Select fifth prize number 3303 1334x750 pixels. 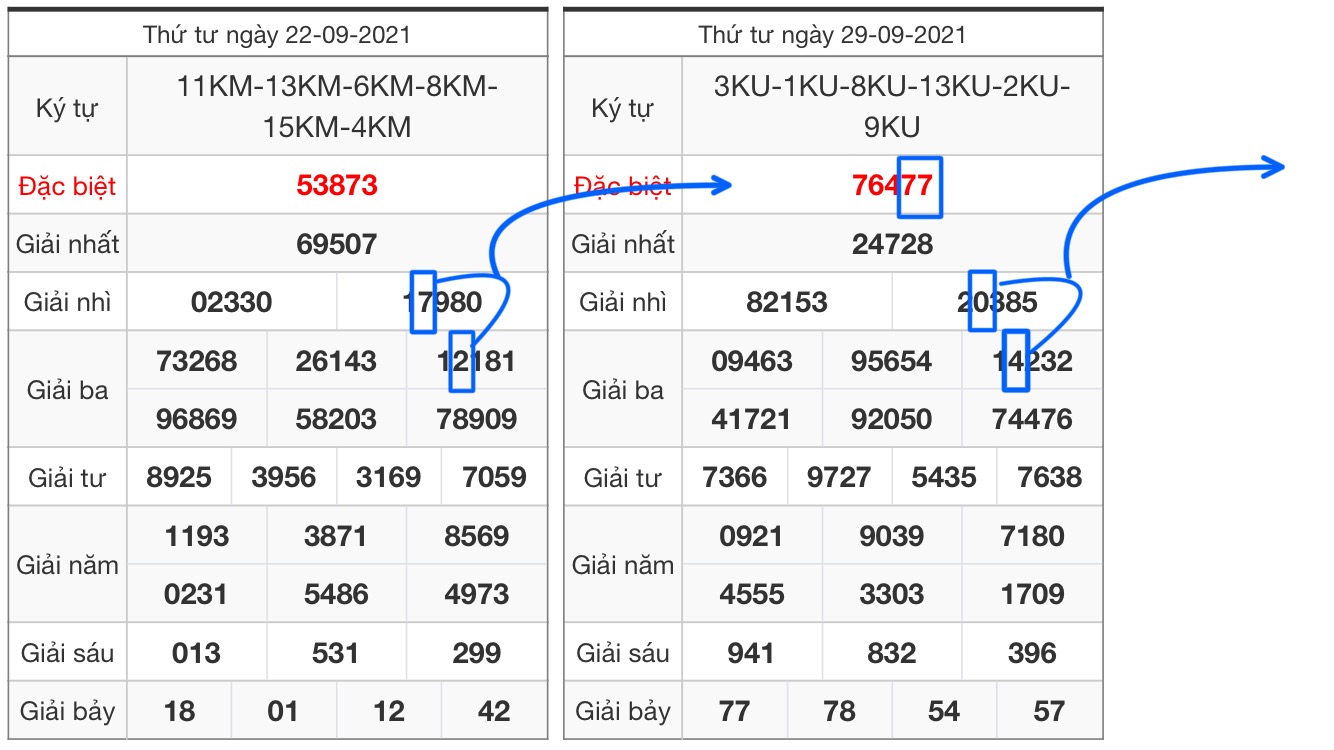891,595
